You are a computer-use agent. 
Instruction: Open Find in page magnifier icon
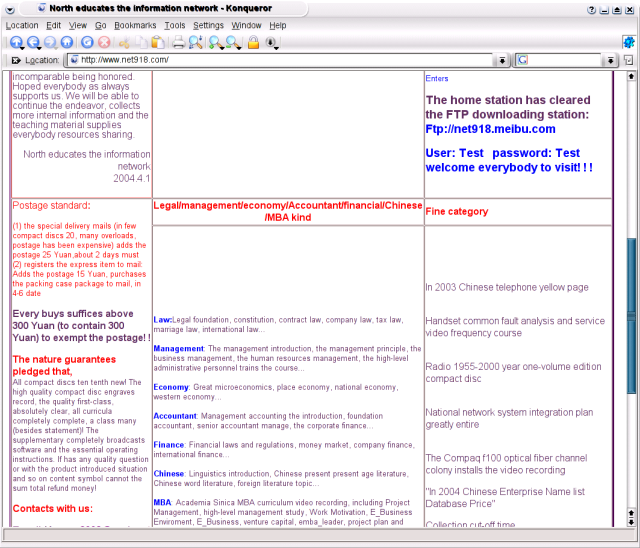[196, 42]
